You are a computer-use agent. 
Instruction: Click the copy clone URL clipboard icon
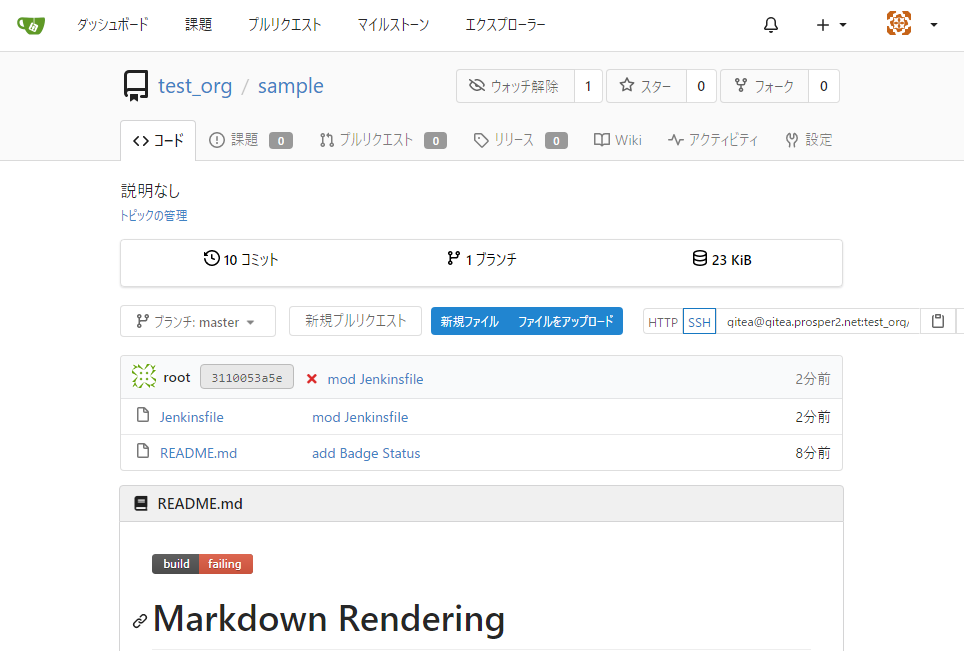[x=938, y=321]
